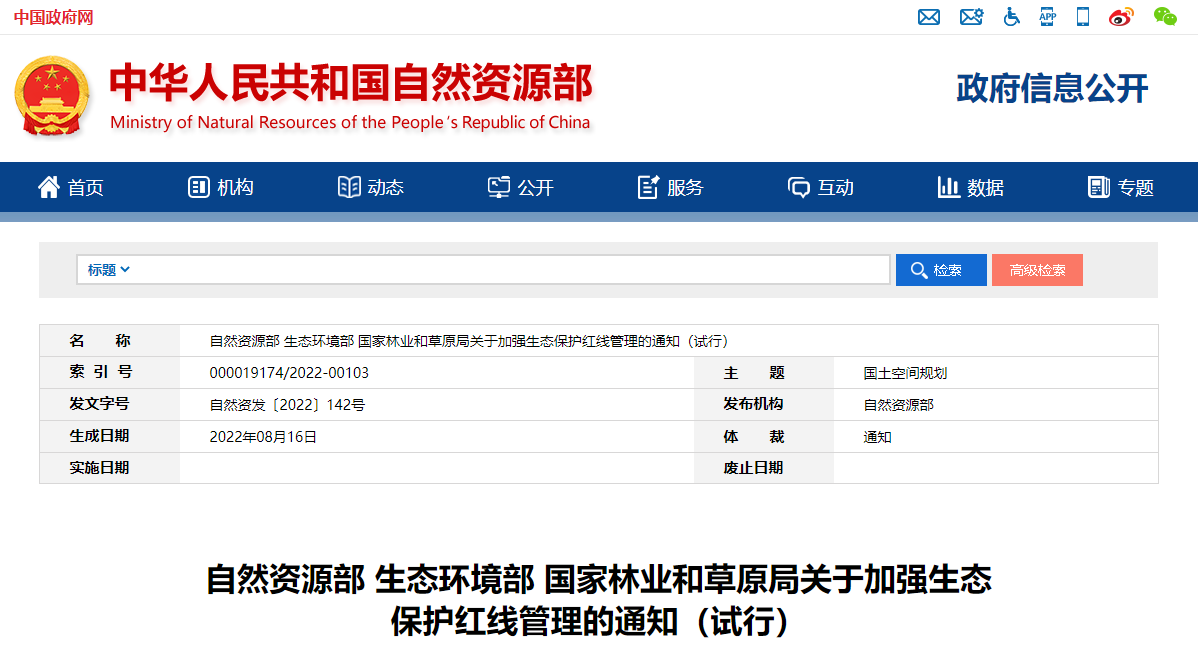Click the 检索 search button
The image size is (1198, 660).
coord(941,269)
